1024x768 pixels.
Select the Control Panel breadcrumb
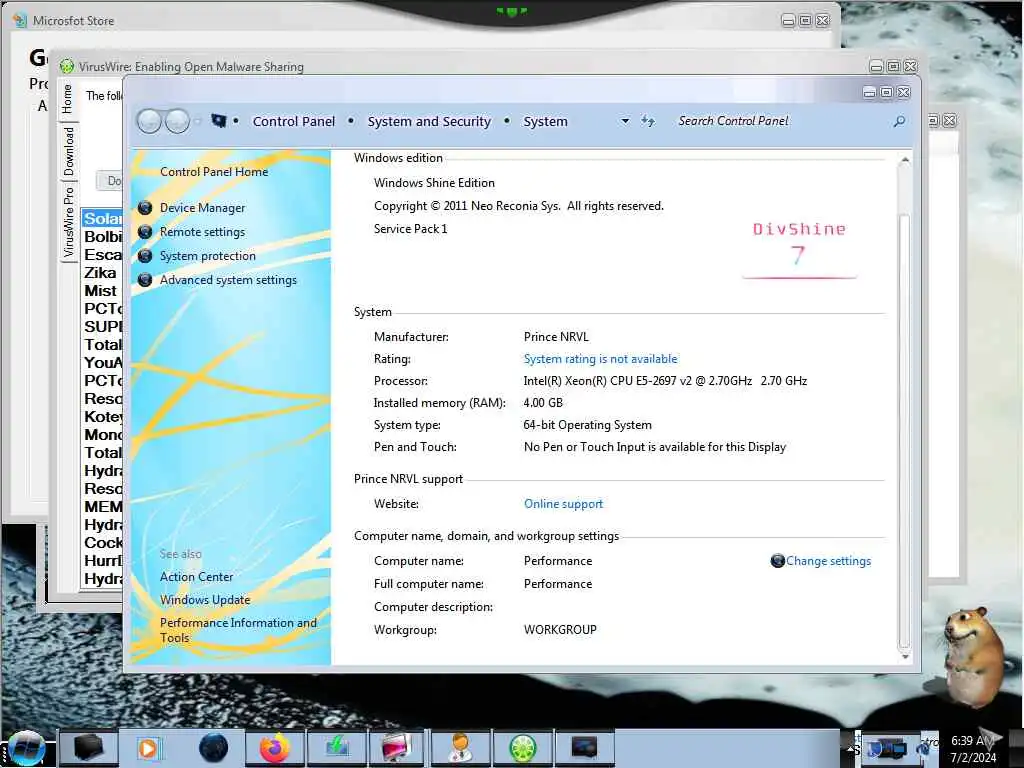click(293, 121)
